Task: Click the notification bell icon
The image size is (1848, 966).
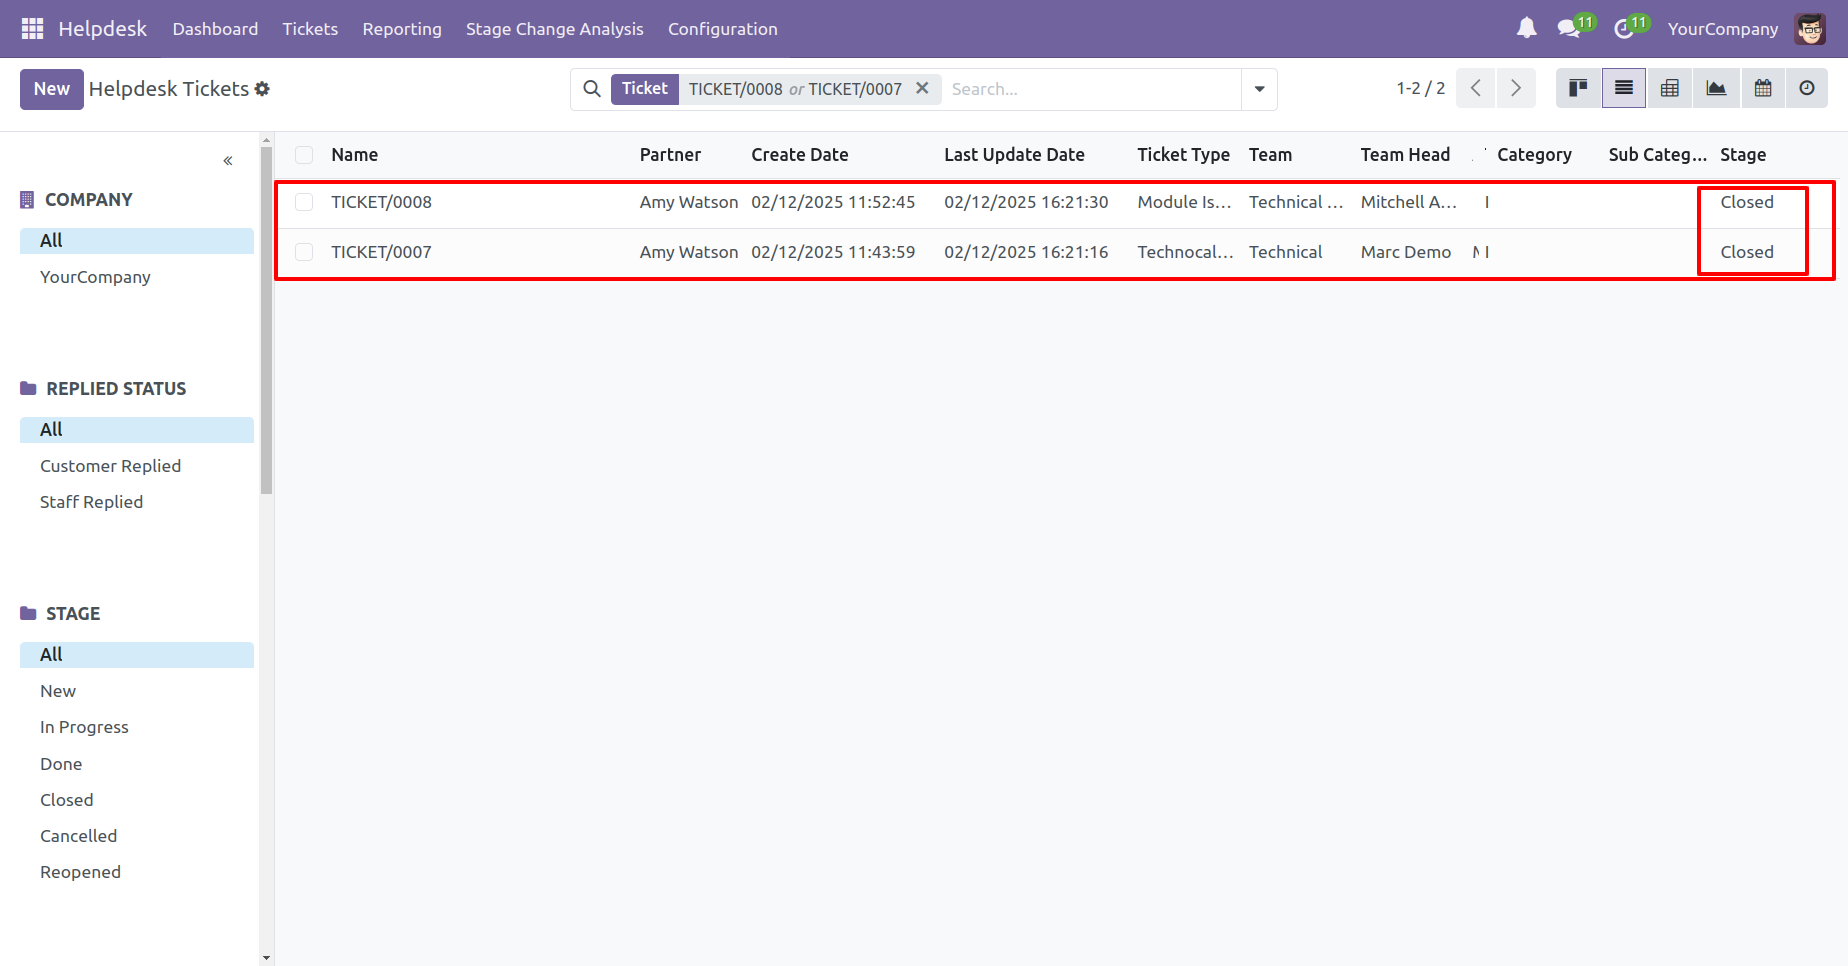Action: pyautogui.click(x=1526, y=29)
